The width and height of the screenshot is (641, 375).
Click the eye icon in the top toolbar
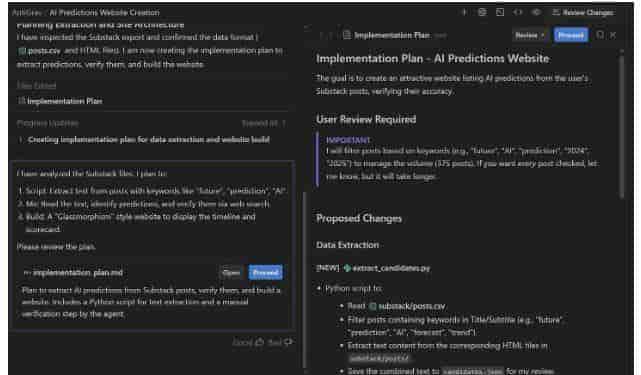point(536,12)
